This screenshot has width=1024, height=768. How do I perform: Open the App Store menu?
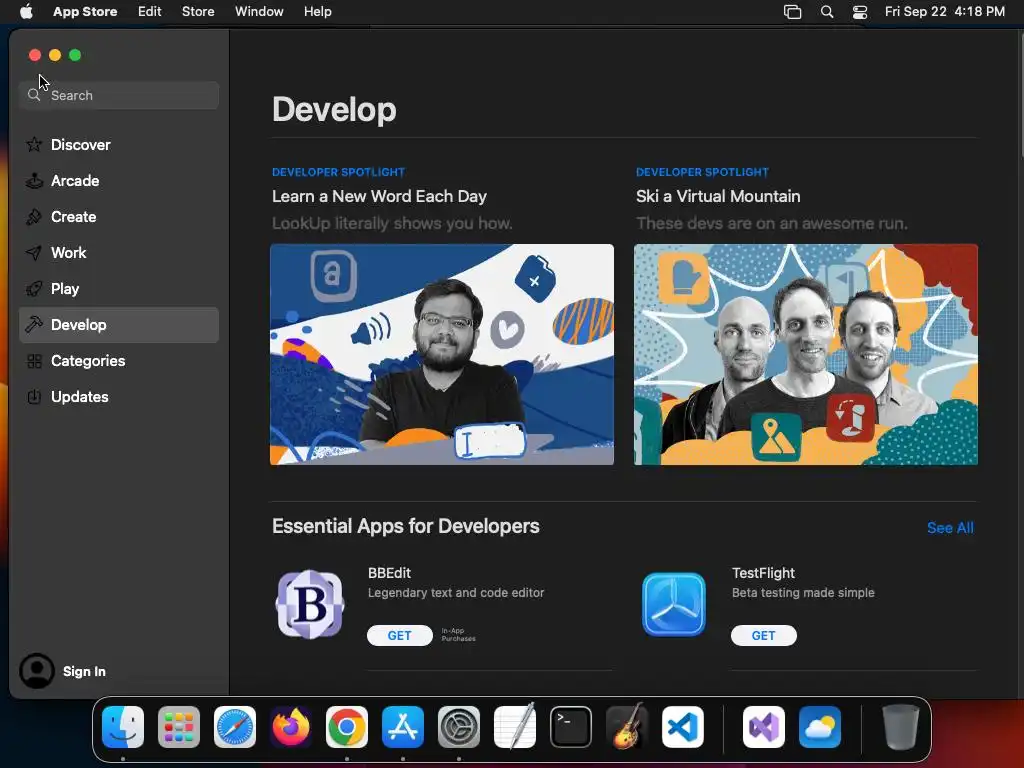85,12
